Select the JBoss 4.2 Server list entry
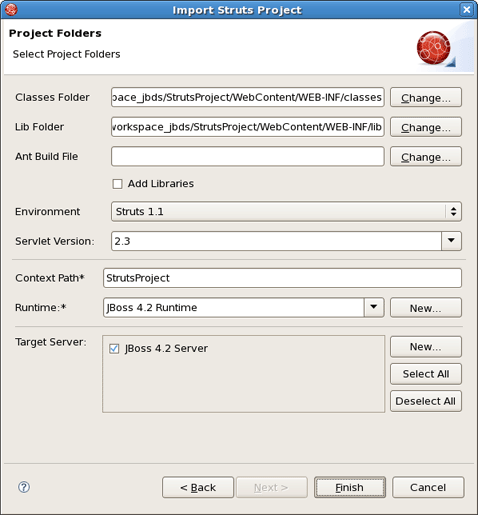 (x=166, y=349)
